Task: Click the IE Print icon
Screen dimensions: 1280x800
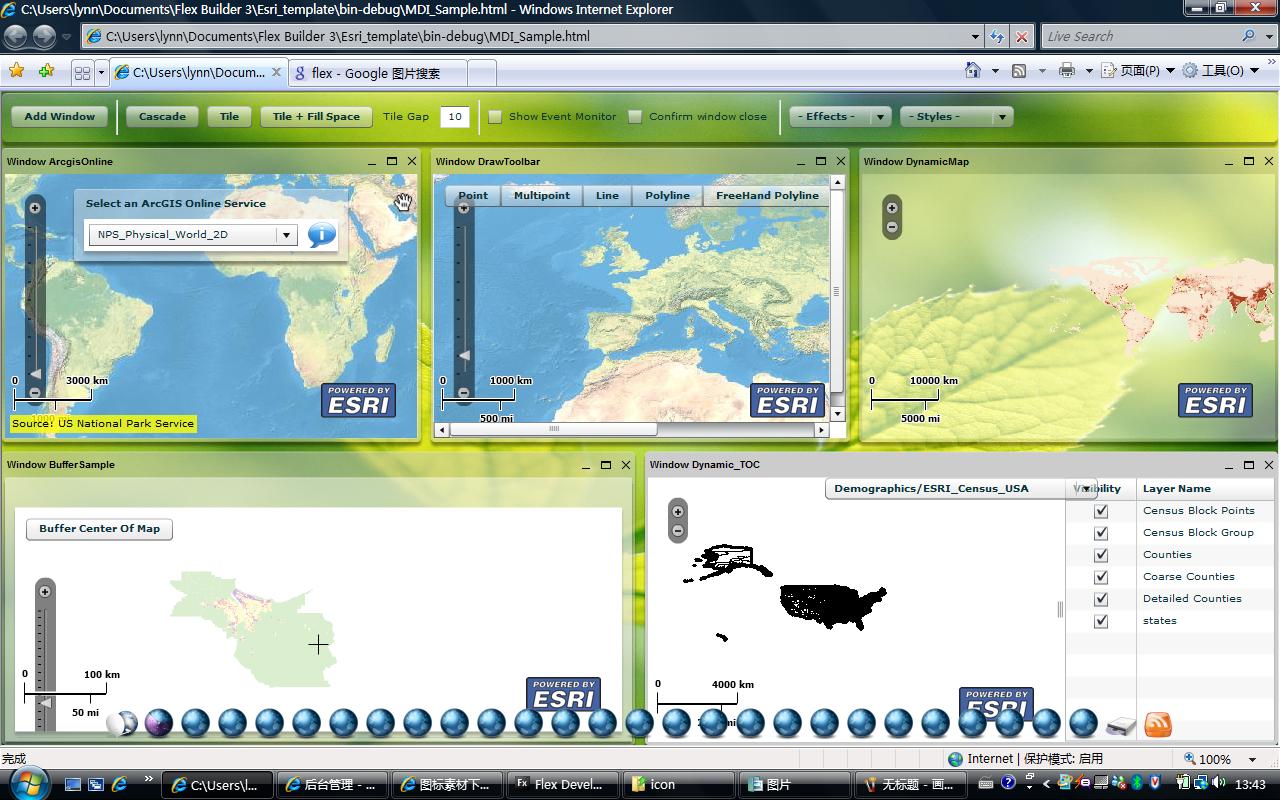Action: (x=1067, y=71)
